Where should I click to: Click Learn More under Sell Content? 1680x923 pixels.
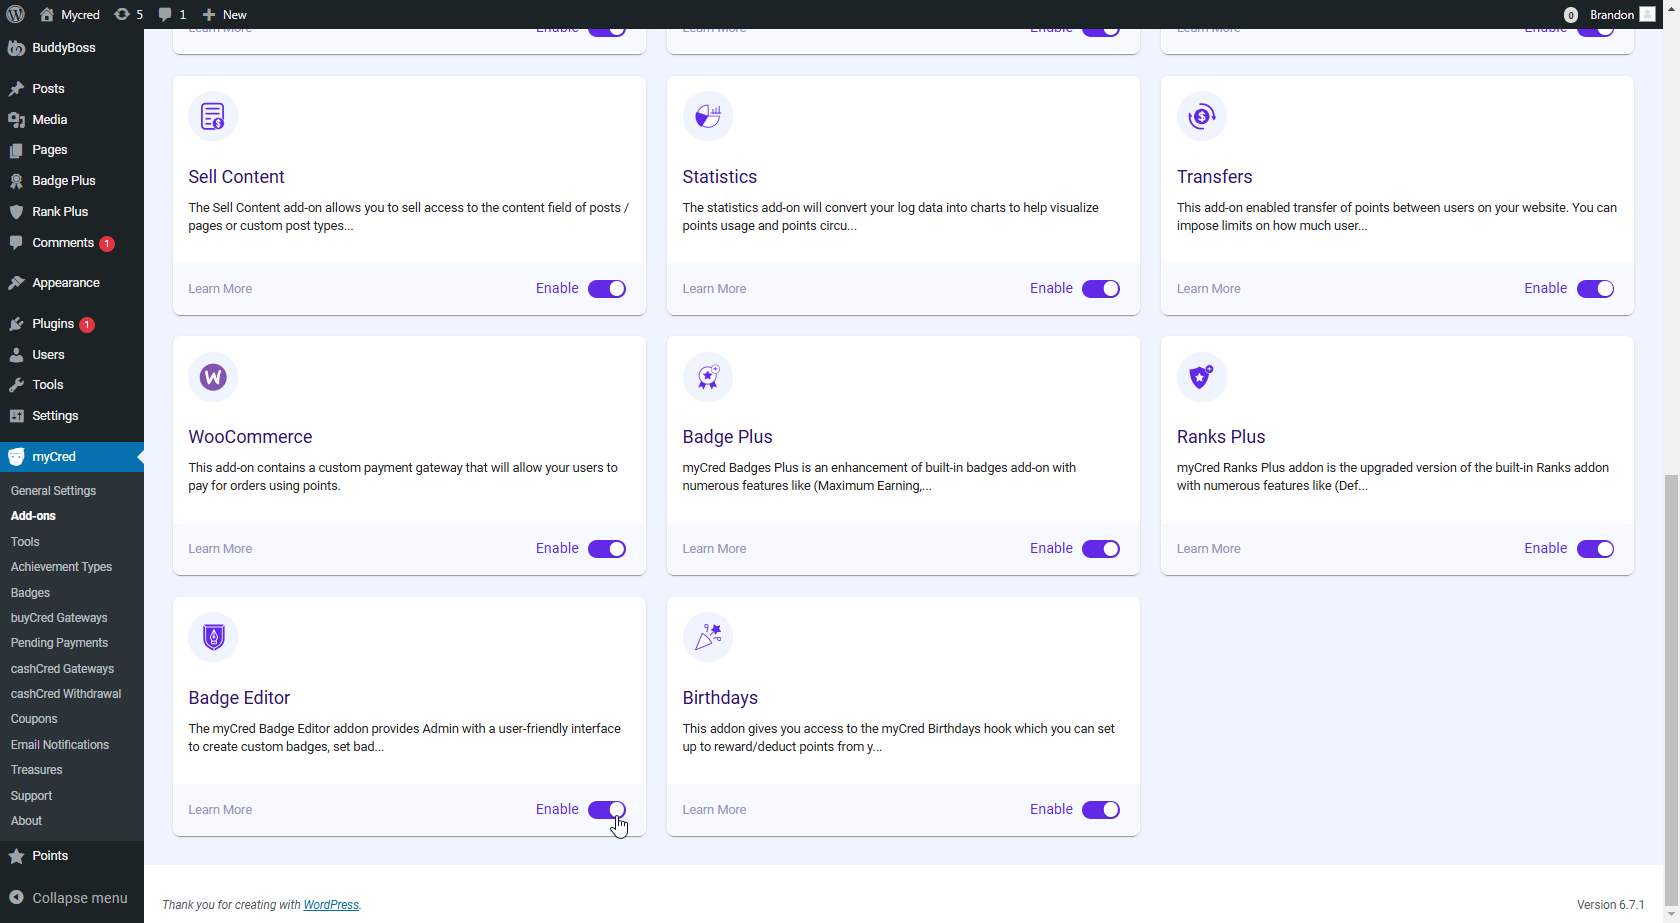coord(219,288)
